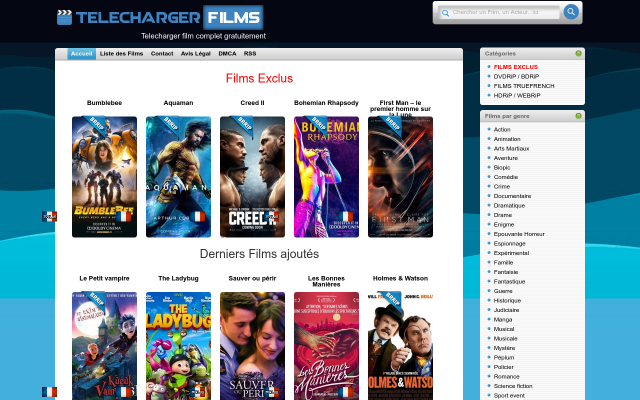Choose the Mystère genre
640x400 pixels.
[504, 348]
